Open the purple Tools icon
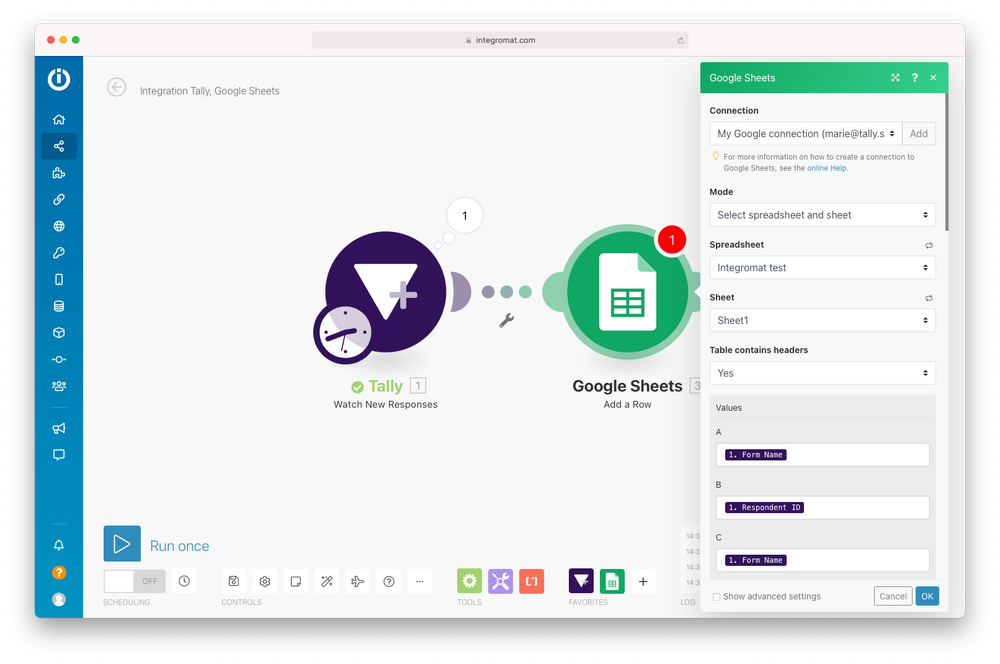The width and height of the screenshot is (1000, 664). 501,581
